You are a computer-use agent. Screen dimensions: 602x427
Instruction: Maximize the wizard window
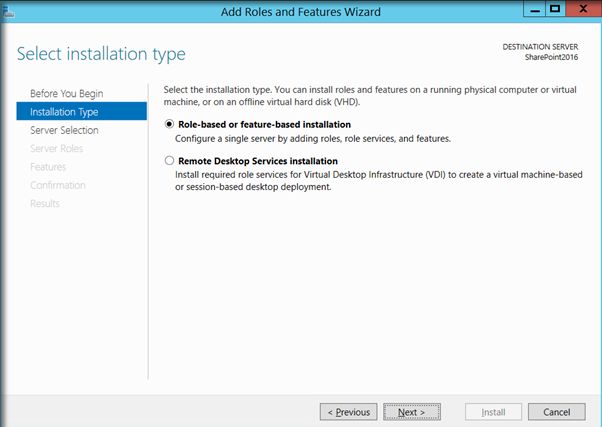(554, 9)
